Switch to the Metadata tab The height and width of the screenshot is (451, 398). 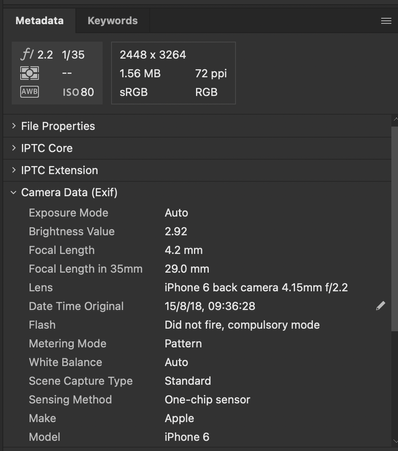coord(39,21)
